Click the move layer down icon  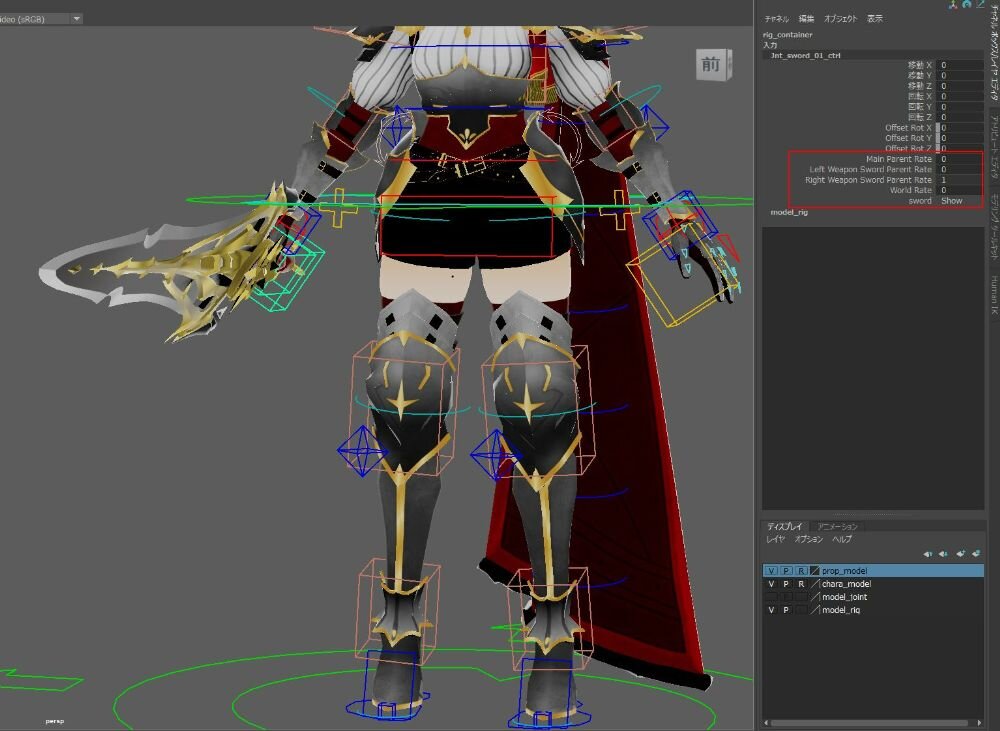[x=943, y=553]
